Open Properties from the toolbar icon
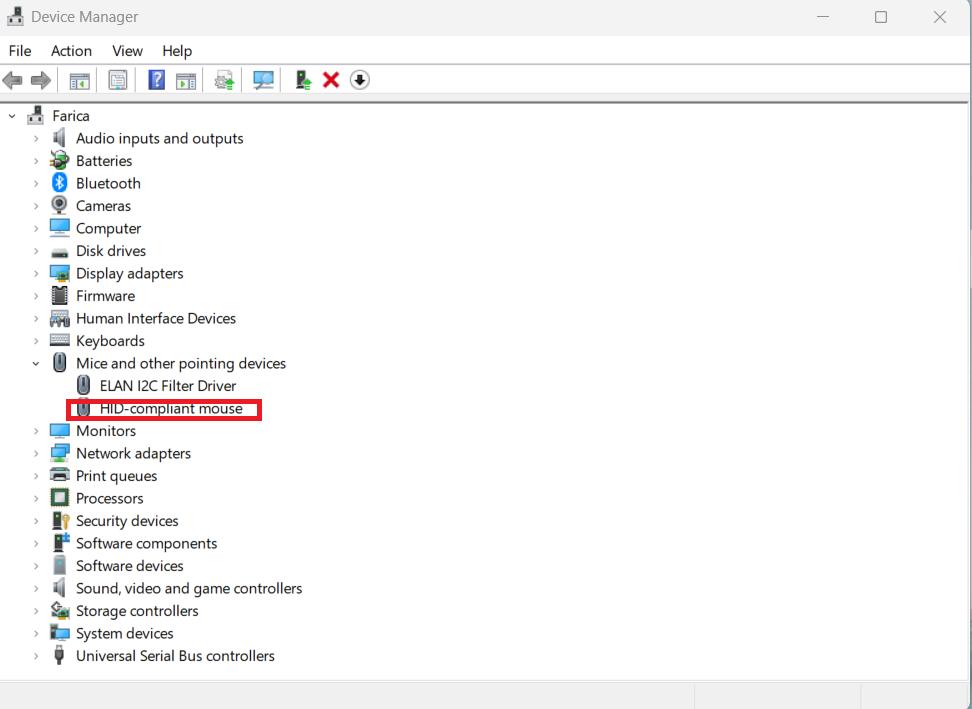 click(x=118, y=80)
